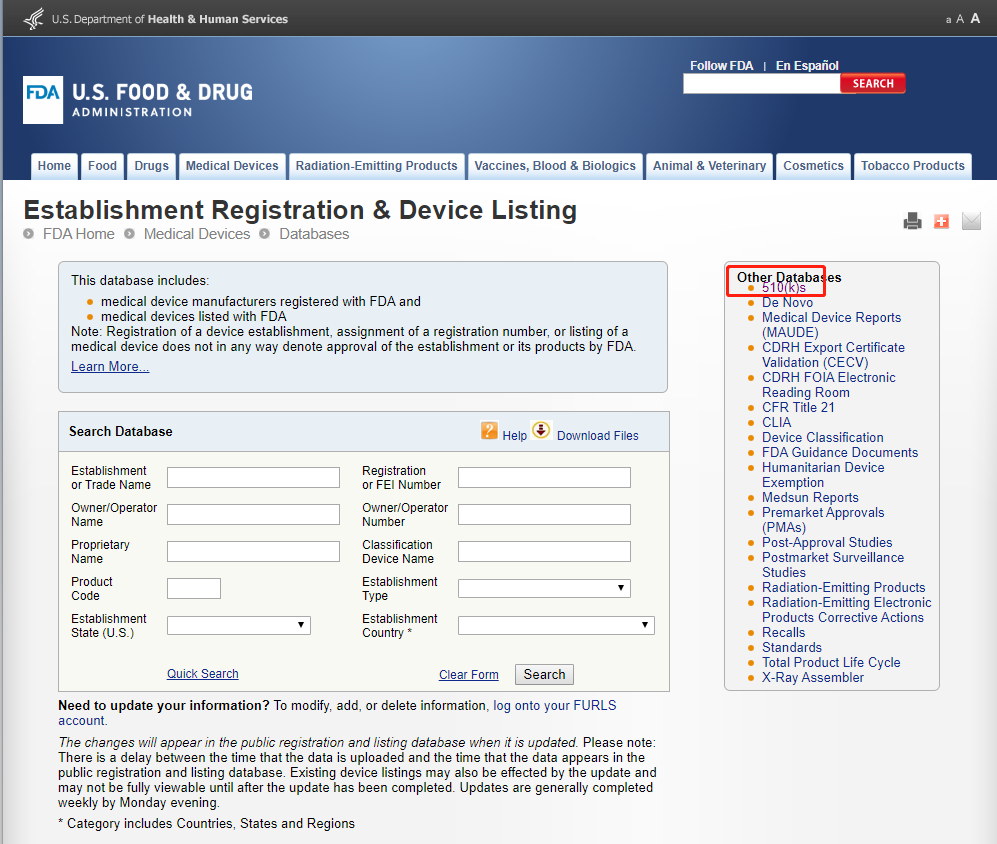Image resolution: width=997 pixels, height=844 pixels.
Task: Click the Owner/Operator Name field
Action: [x=253, y=515]
